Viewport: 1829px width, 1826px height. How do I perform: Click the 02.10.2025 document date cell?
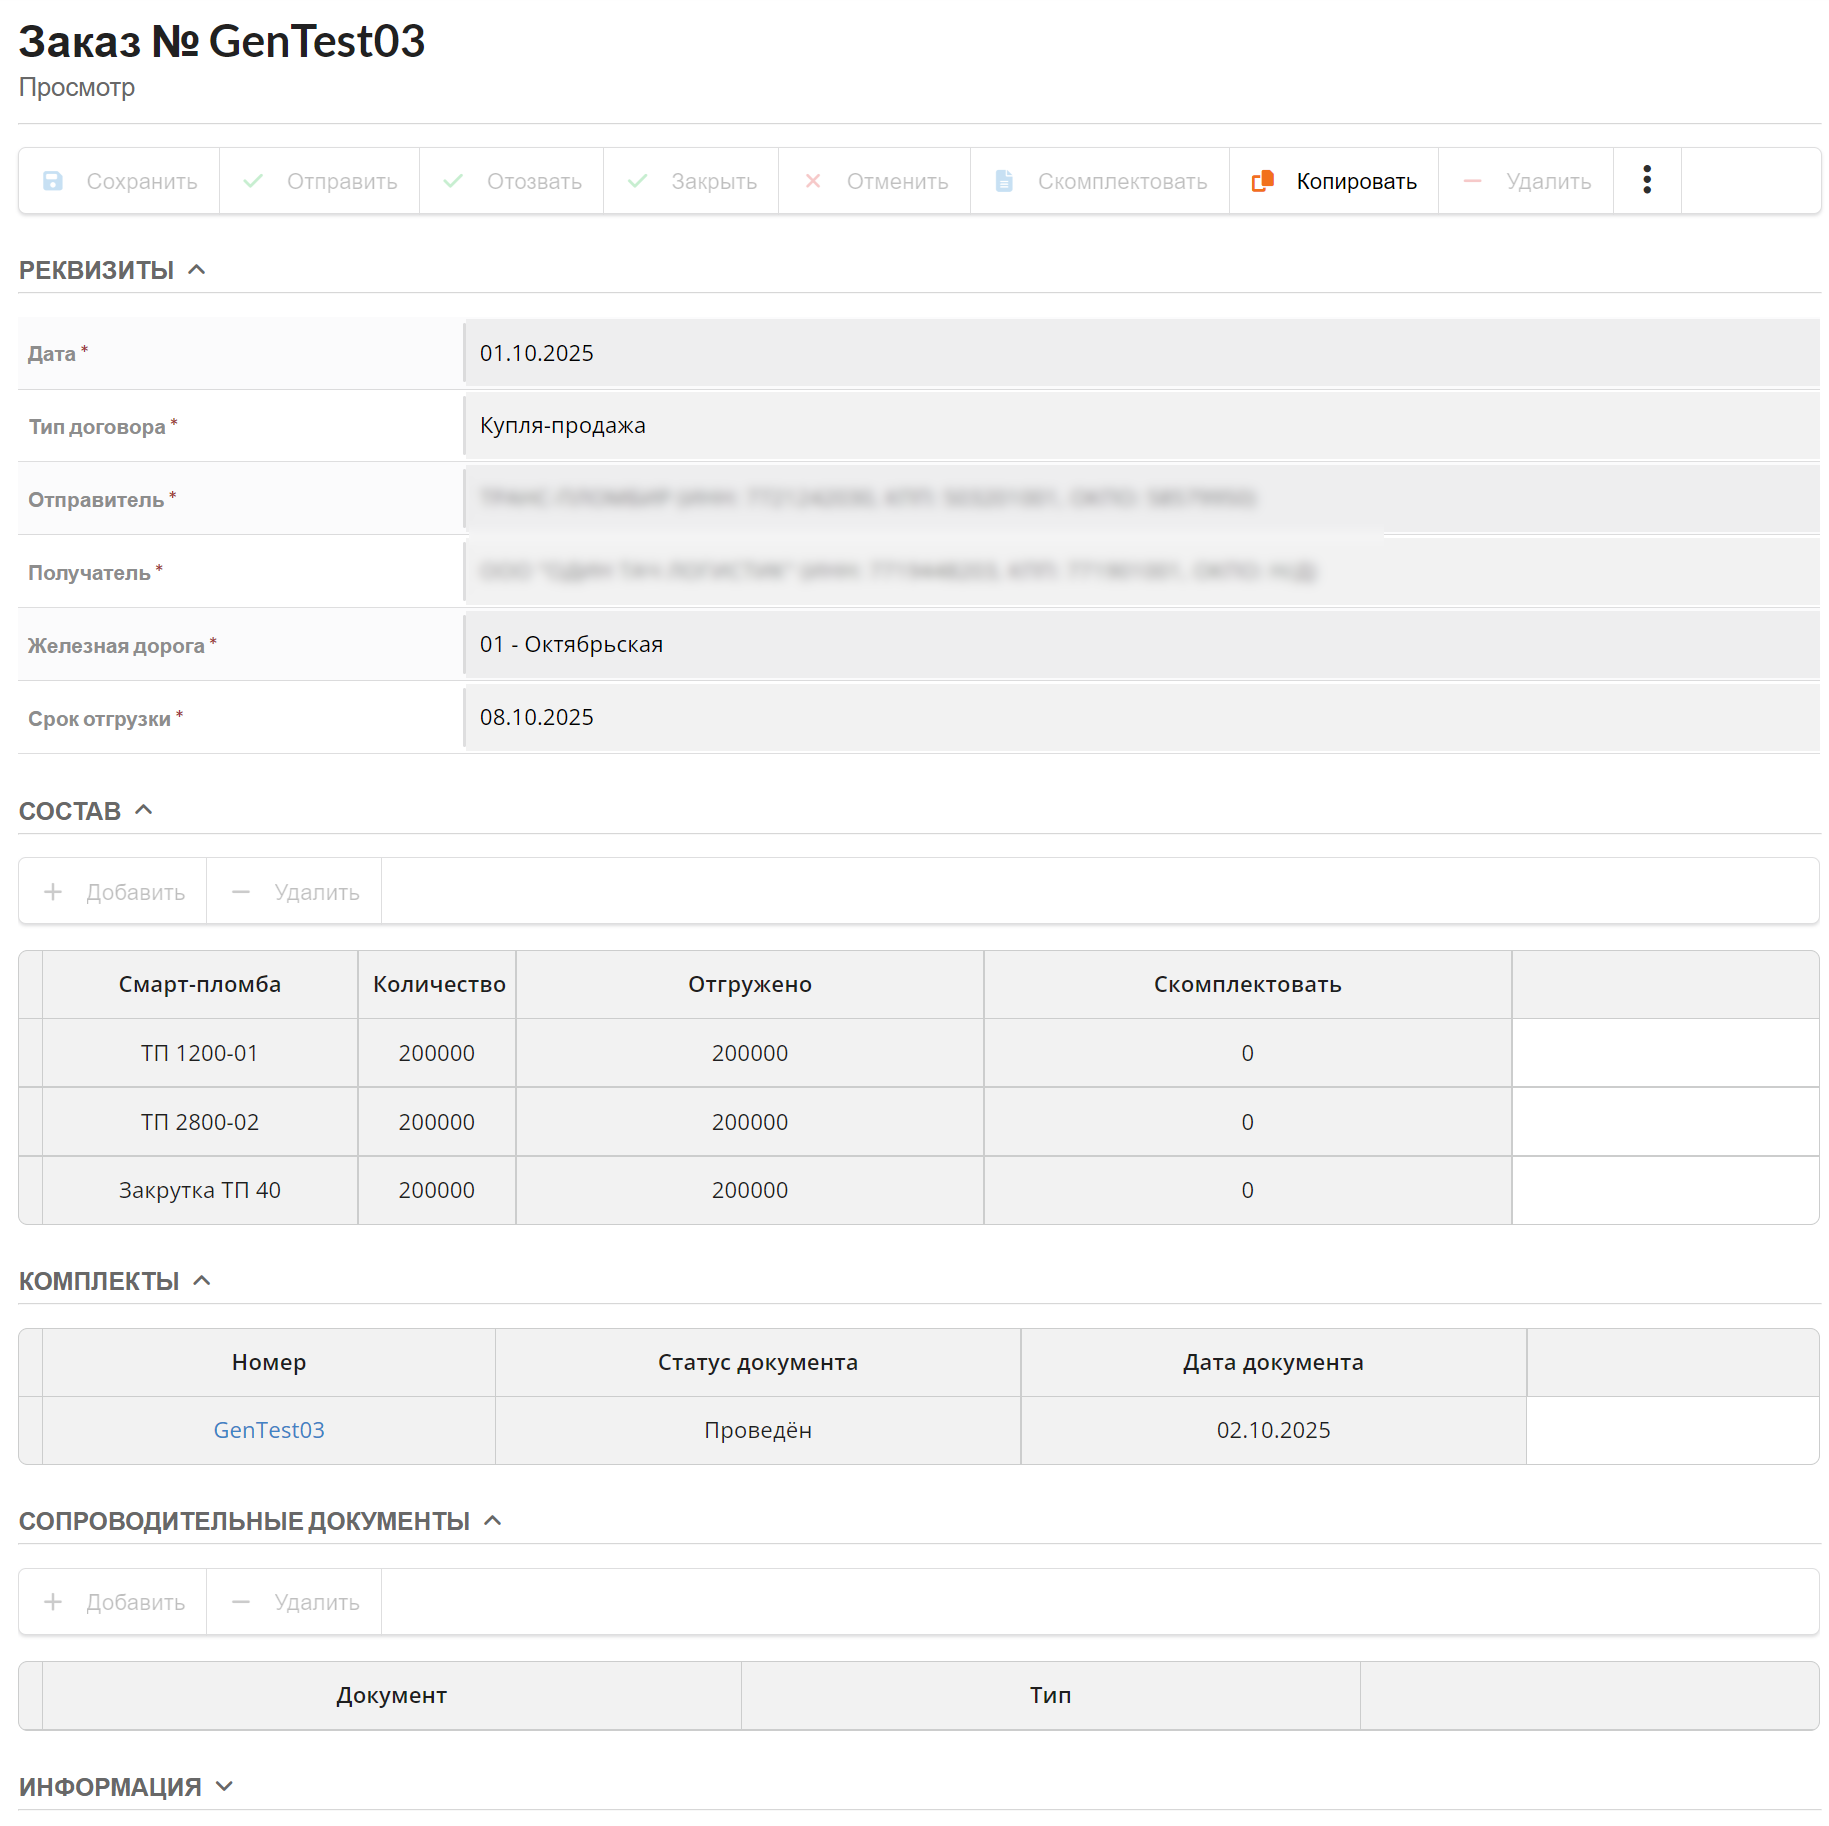1273,1430
